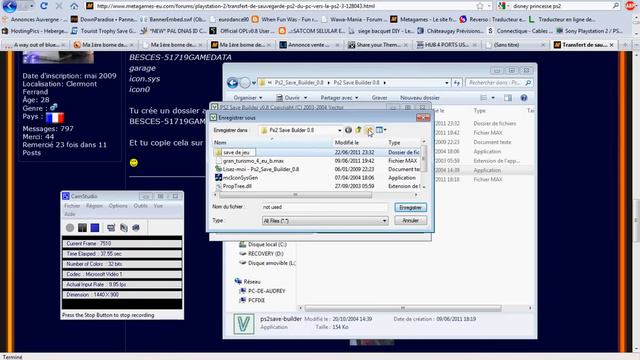Click 'Sony Playstation 2 / PS...' bookmark
This screenshot has width=640, height=360.
589,31
